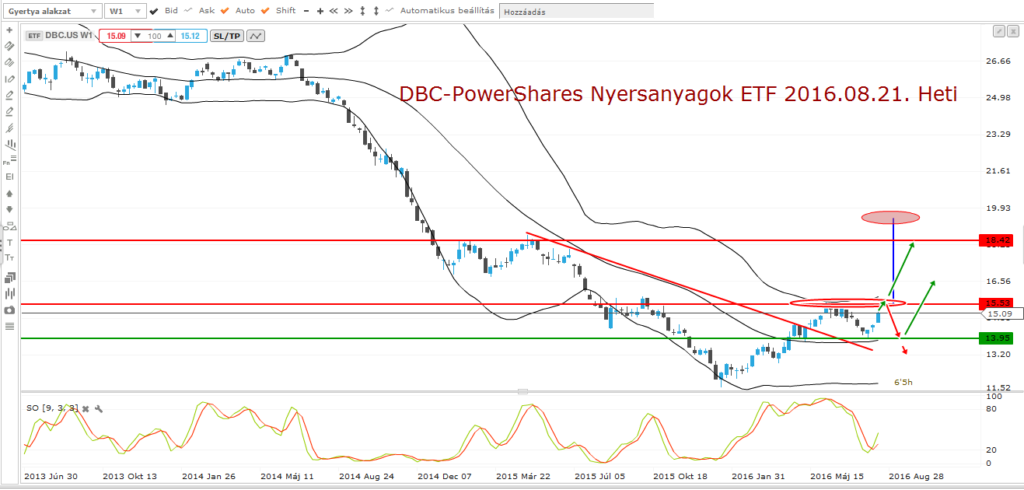1024x490 pixels.
Task: Click the pencil edit icon at chart top-right
Action: coord(999,31)
